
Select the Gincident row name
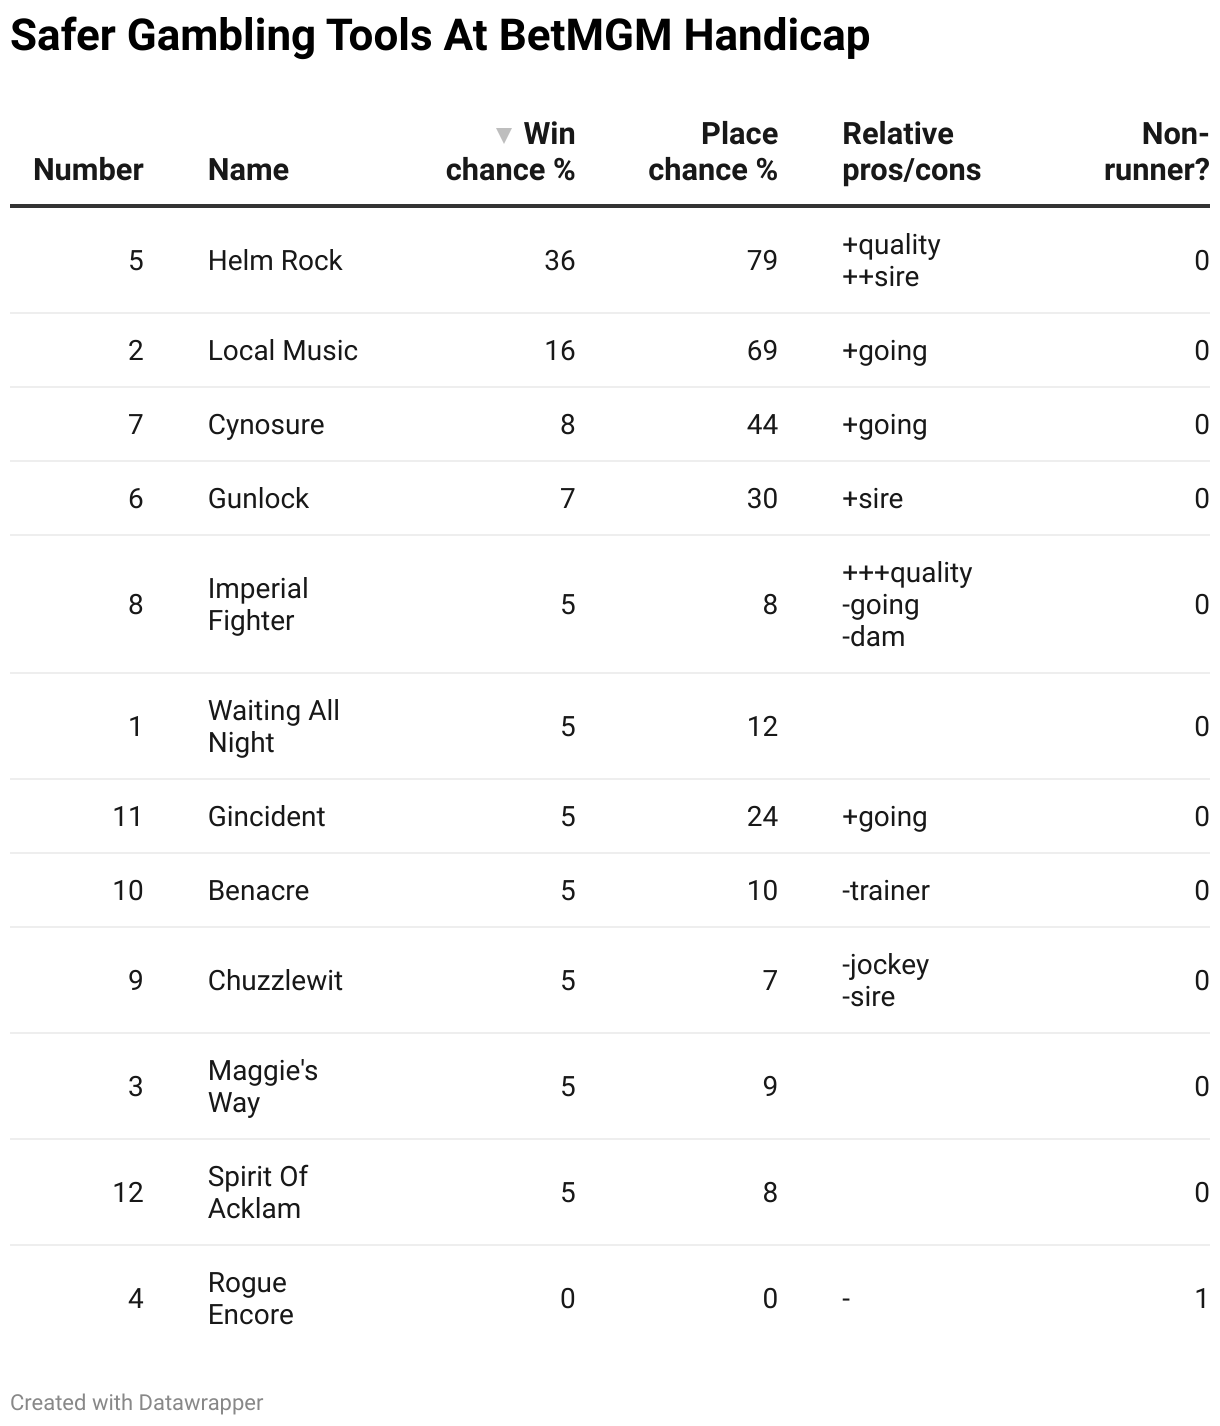(x=266, y=817)
